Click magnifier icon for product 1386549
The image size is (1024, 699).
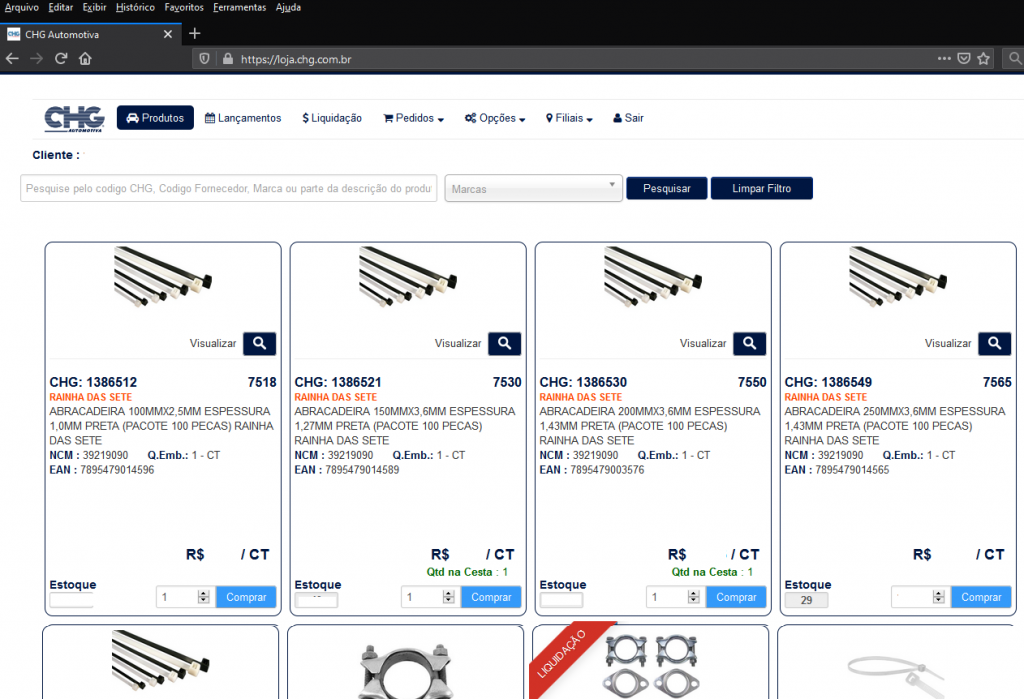tap(994, 343)
